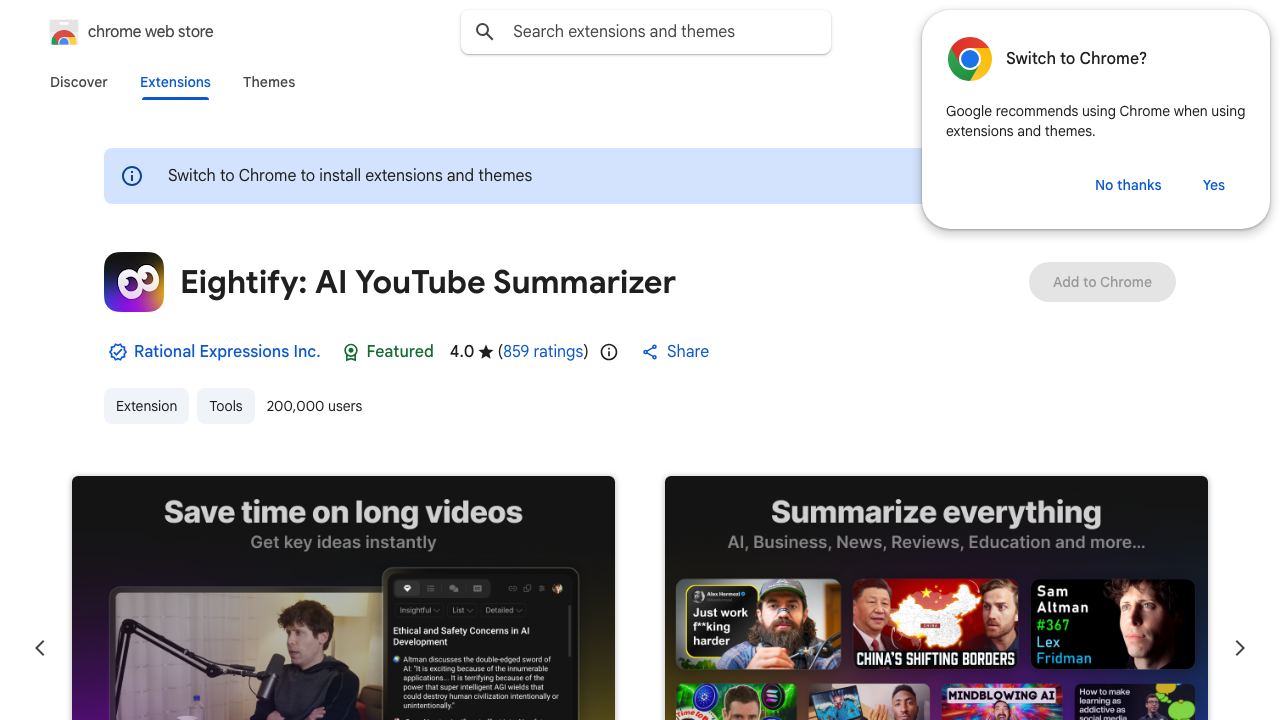Click the 4.0 rating value
Image resolution: width=1280 pixels, height=720 pixels.
coord(461,352)
